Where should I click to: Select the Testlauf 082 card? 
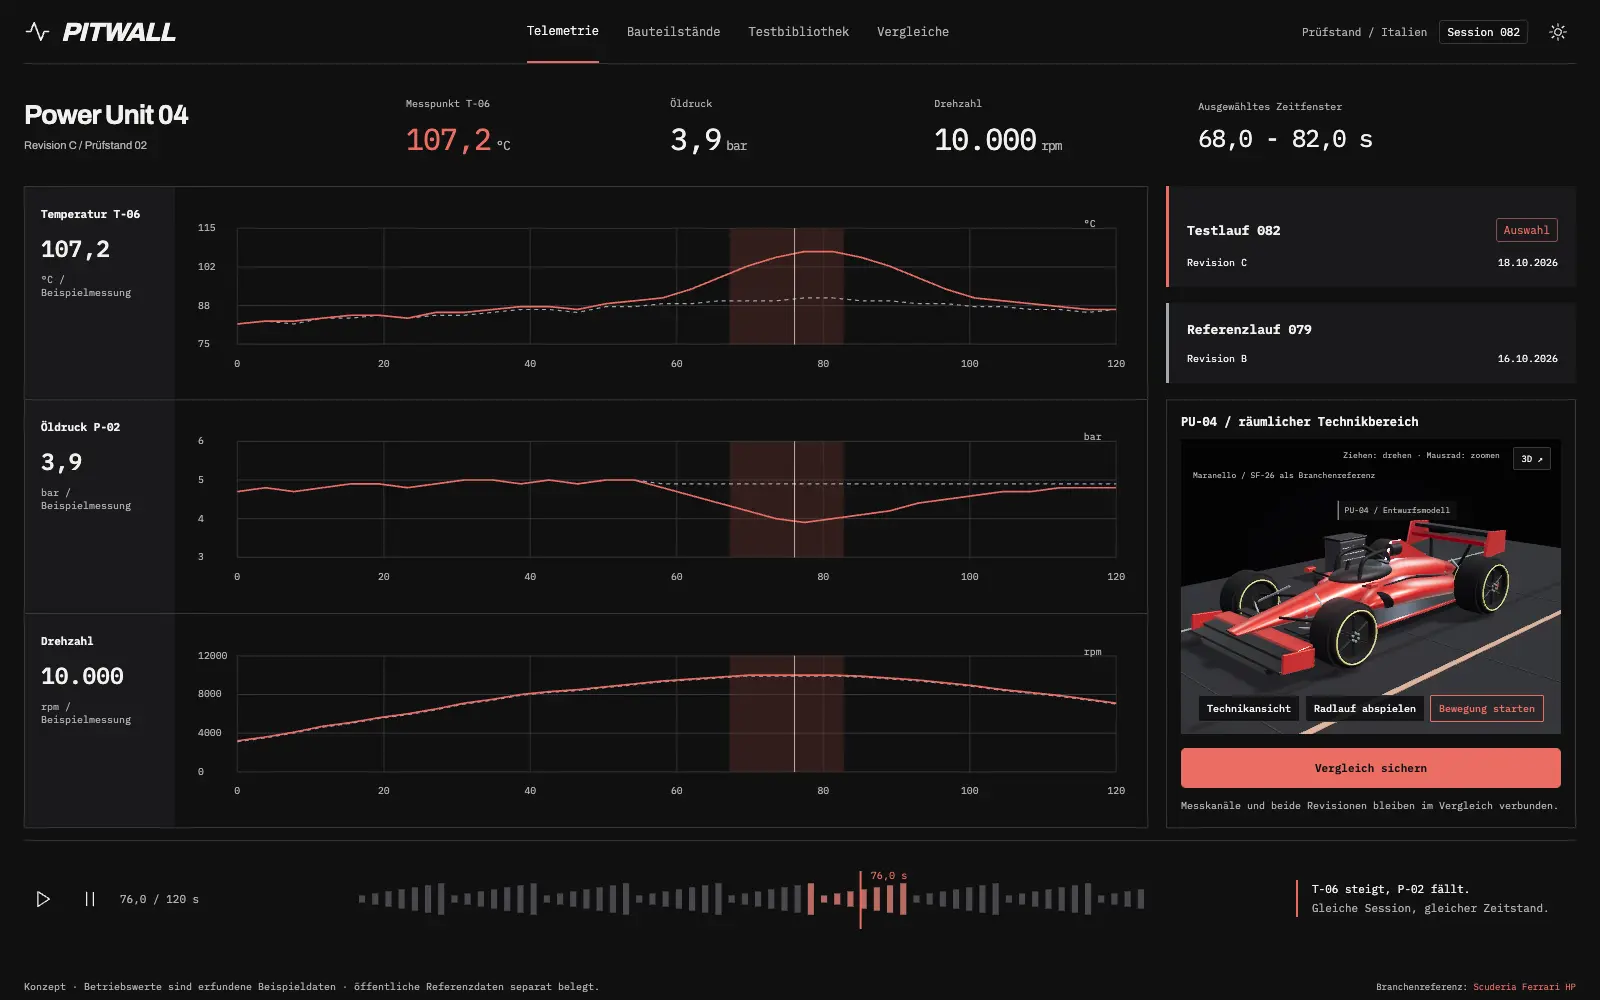[x=1371, y=236]
